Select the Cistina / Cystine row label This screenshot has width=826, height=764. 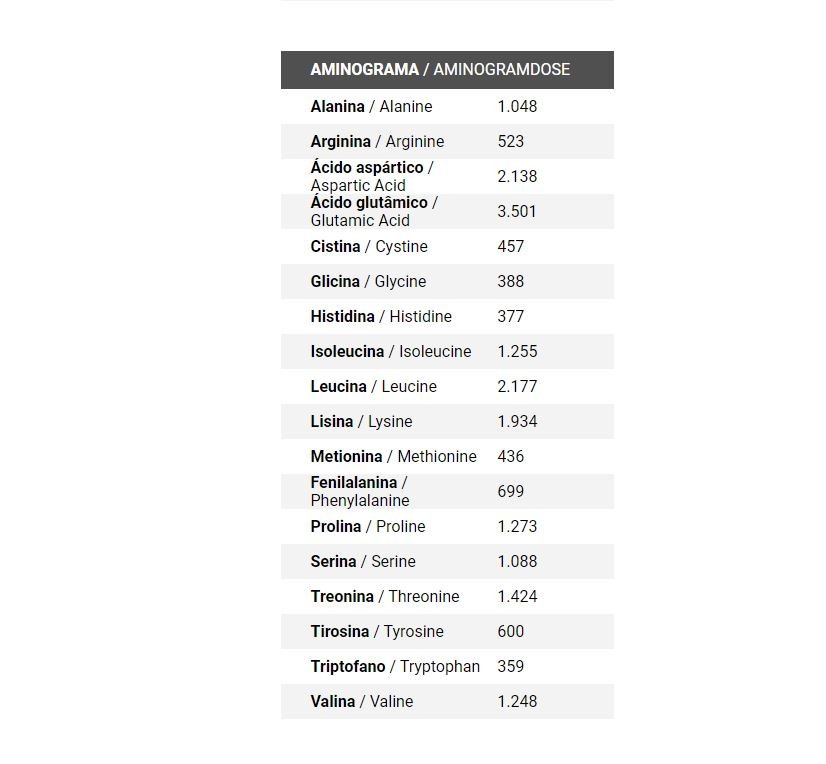pyautogui.click(x=369, y=247)
